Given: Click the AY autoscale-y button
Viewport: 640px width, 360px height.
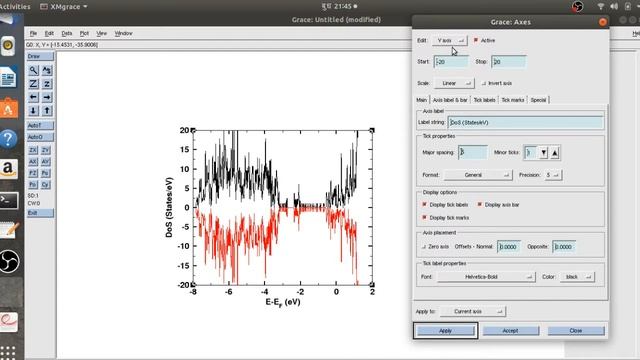Looking at the screenshot, I should pyautogui.click(x=45, y=162).
